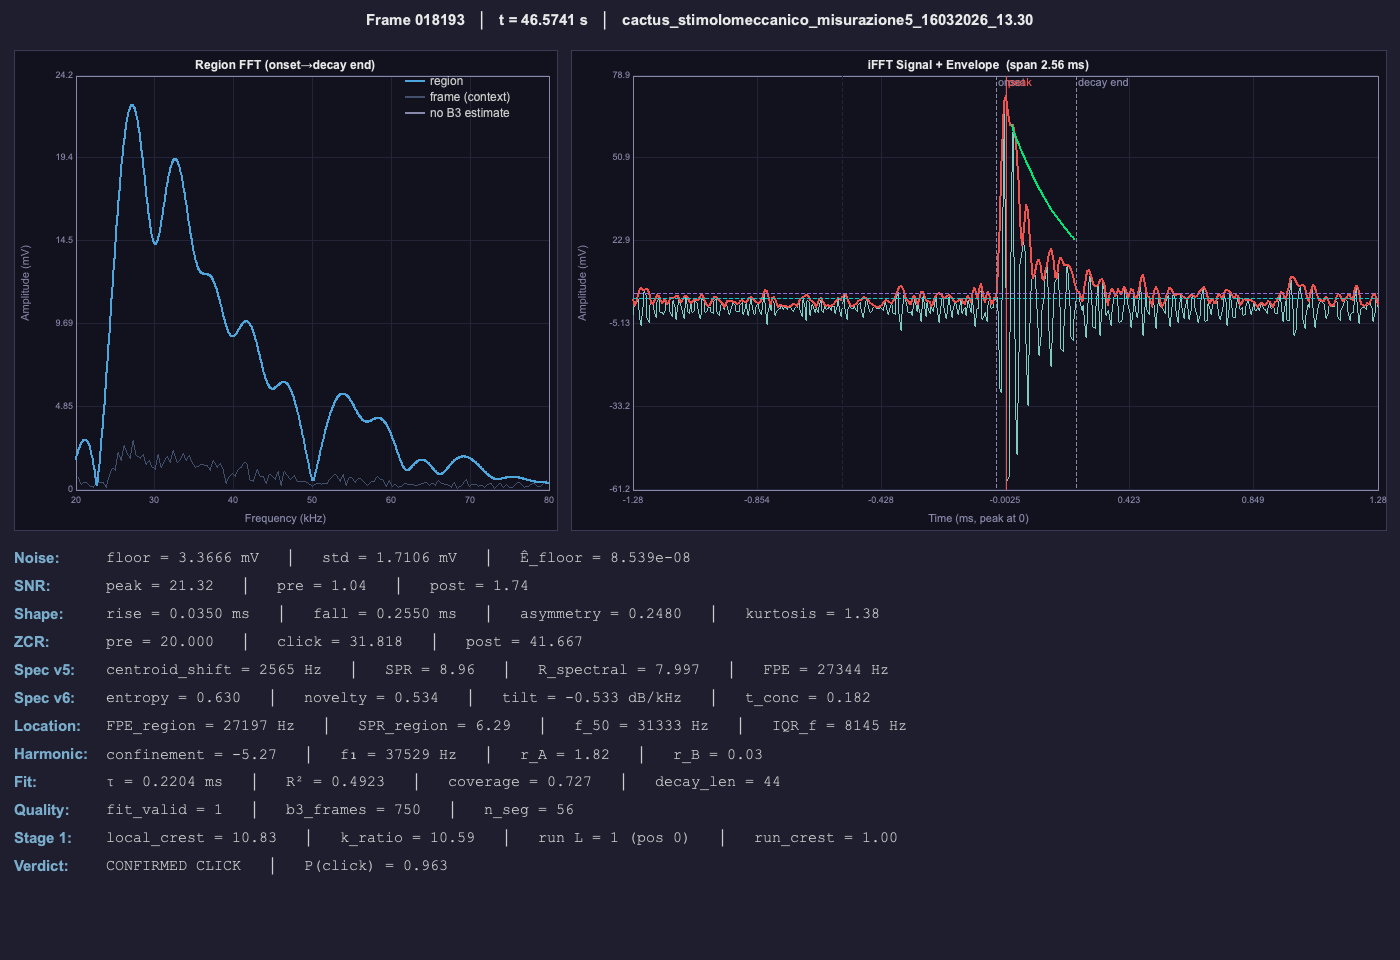
Task: Select the 'k_ratio = 10.59' value
Action: (408, 838)
